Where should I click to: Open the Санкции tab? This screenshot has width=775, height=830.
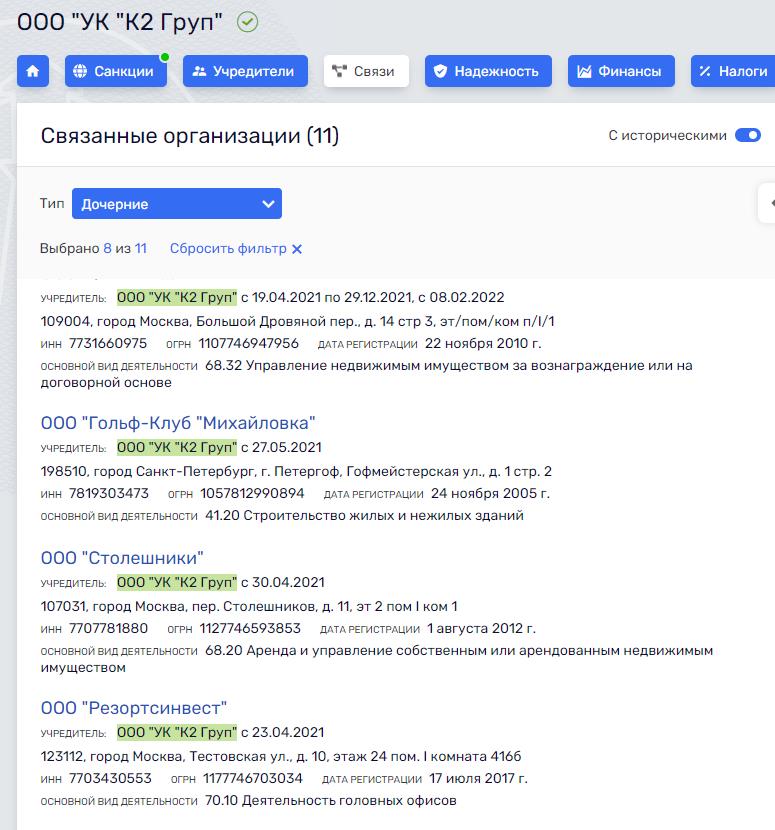point(116,71)
